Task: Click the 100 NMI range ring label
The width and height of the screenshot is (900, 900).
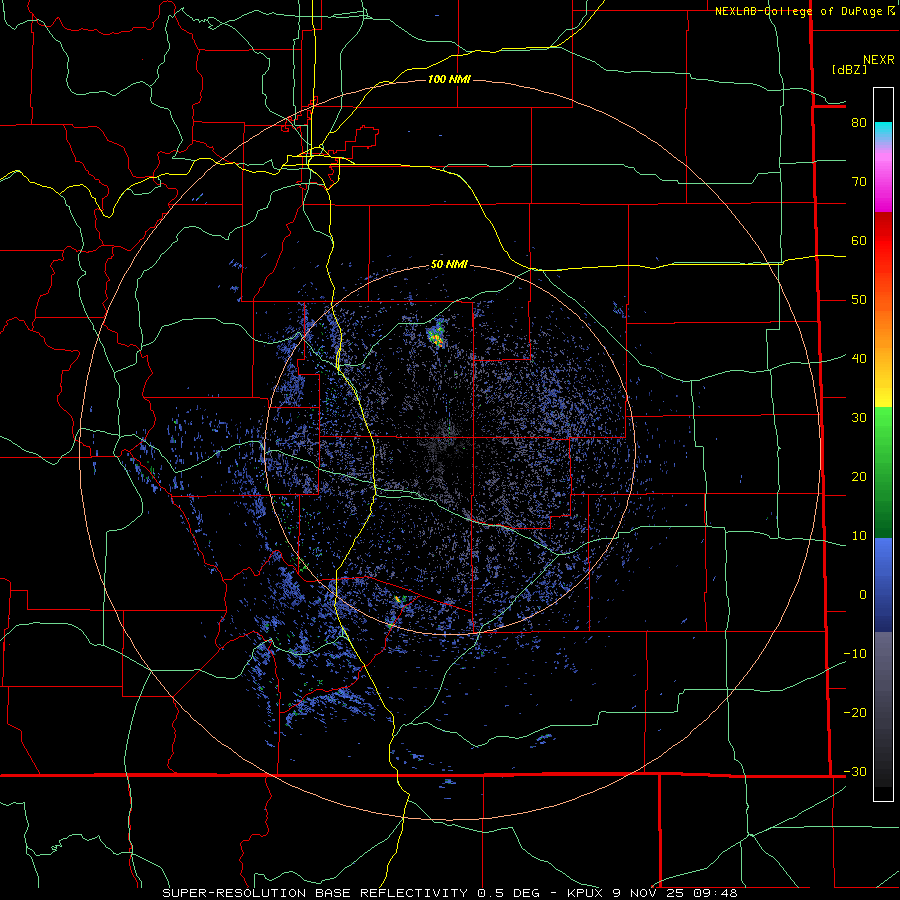Action: point(449,79)
